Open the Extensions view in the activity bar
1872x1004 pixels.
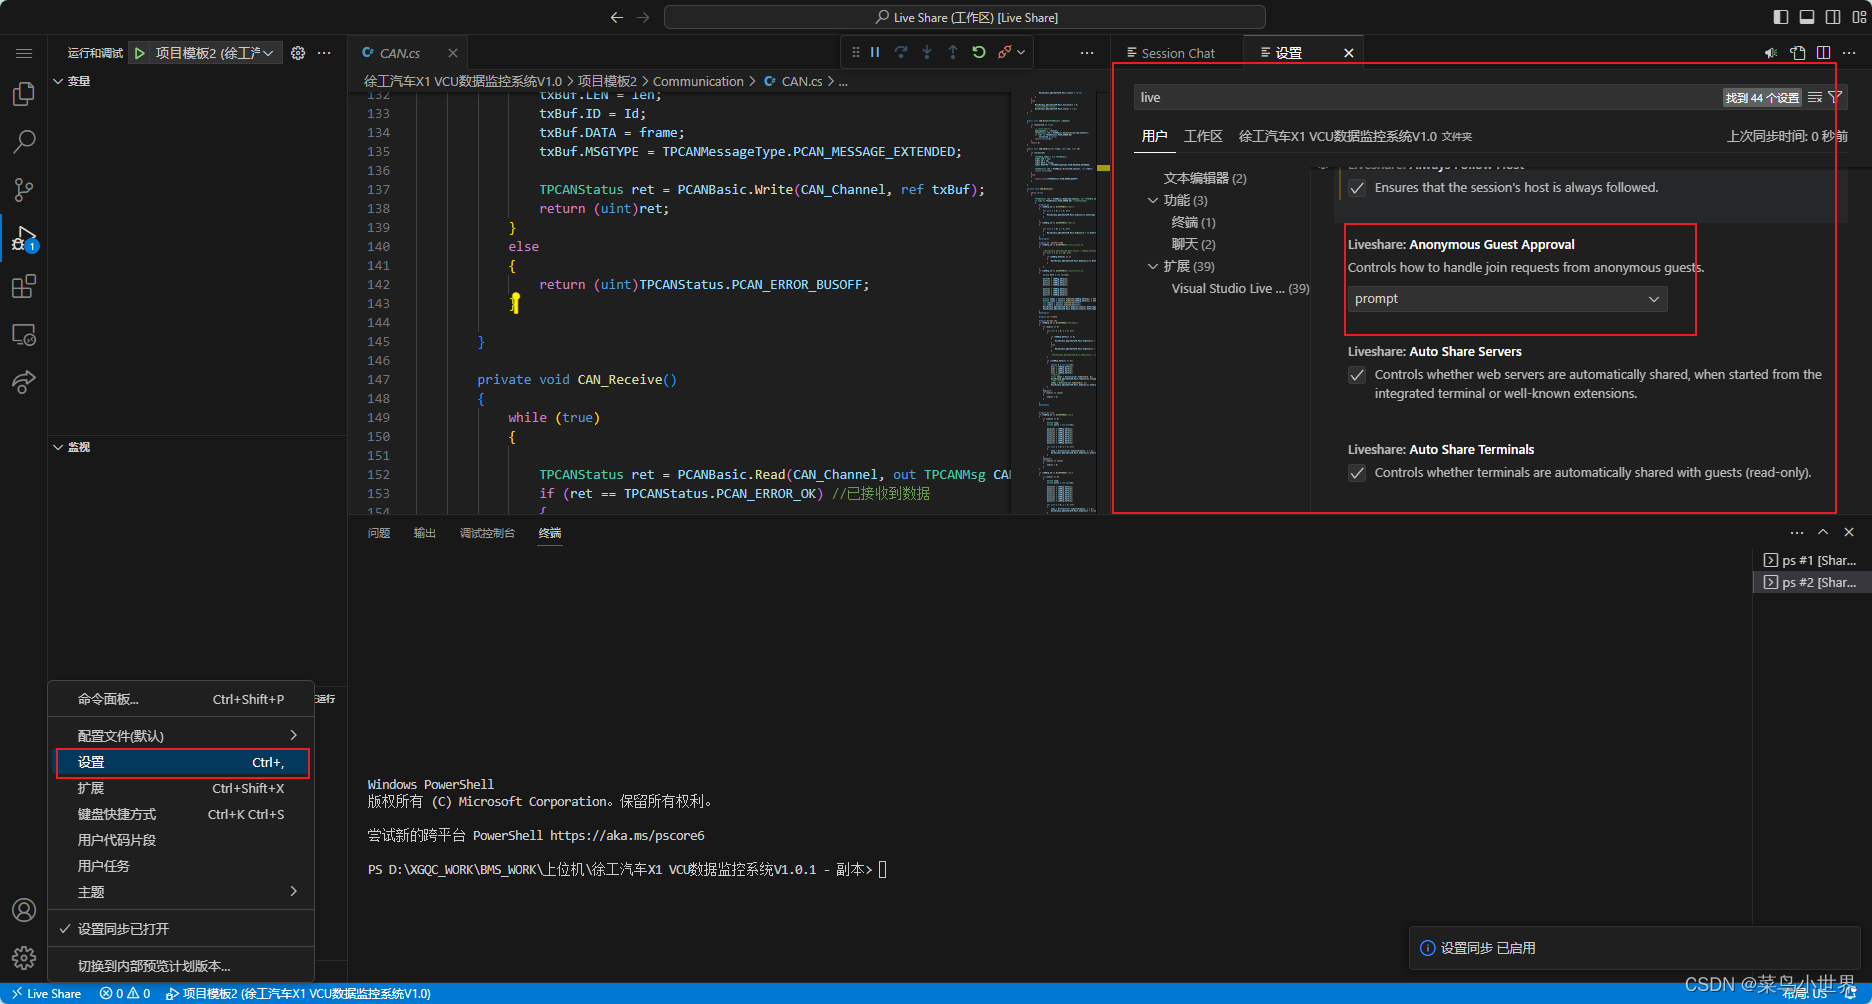click(x=23, y=287)
